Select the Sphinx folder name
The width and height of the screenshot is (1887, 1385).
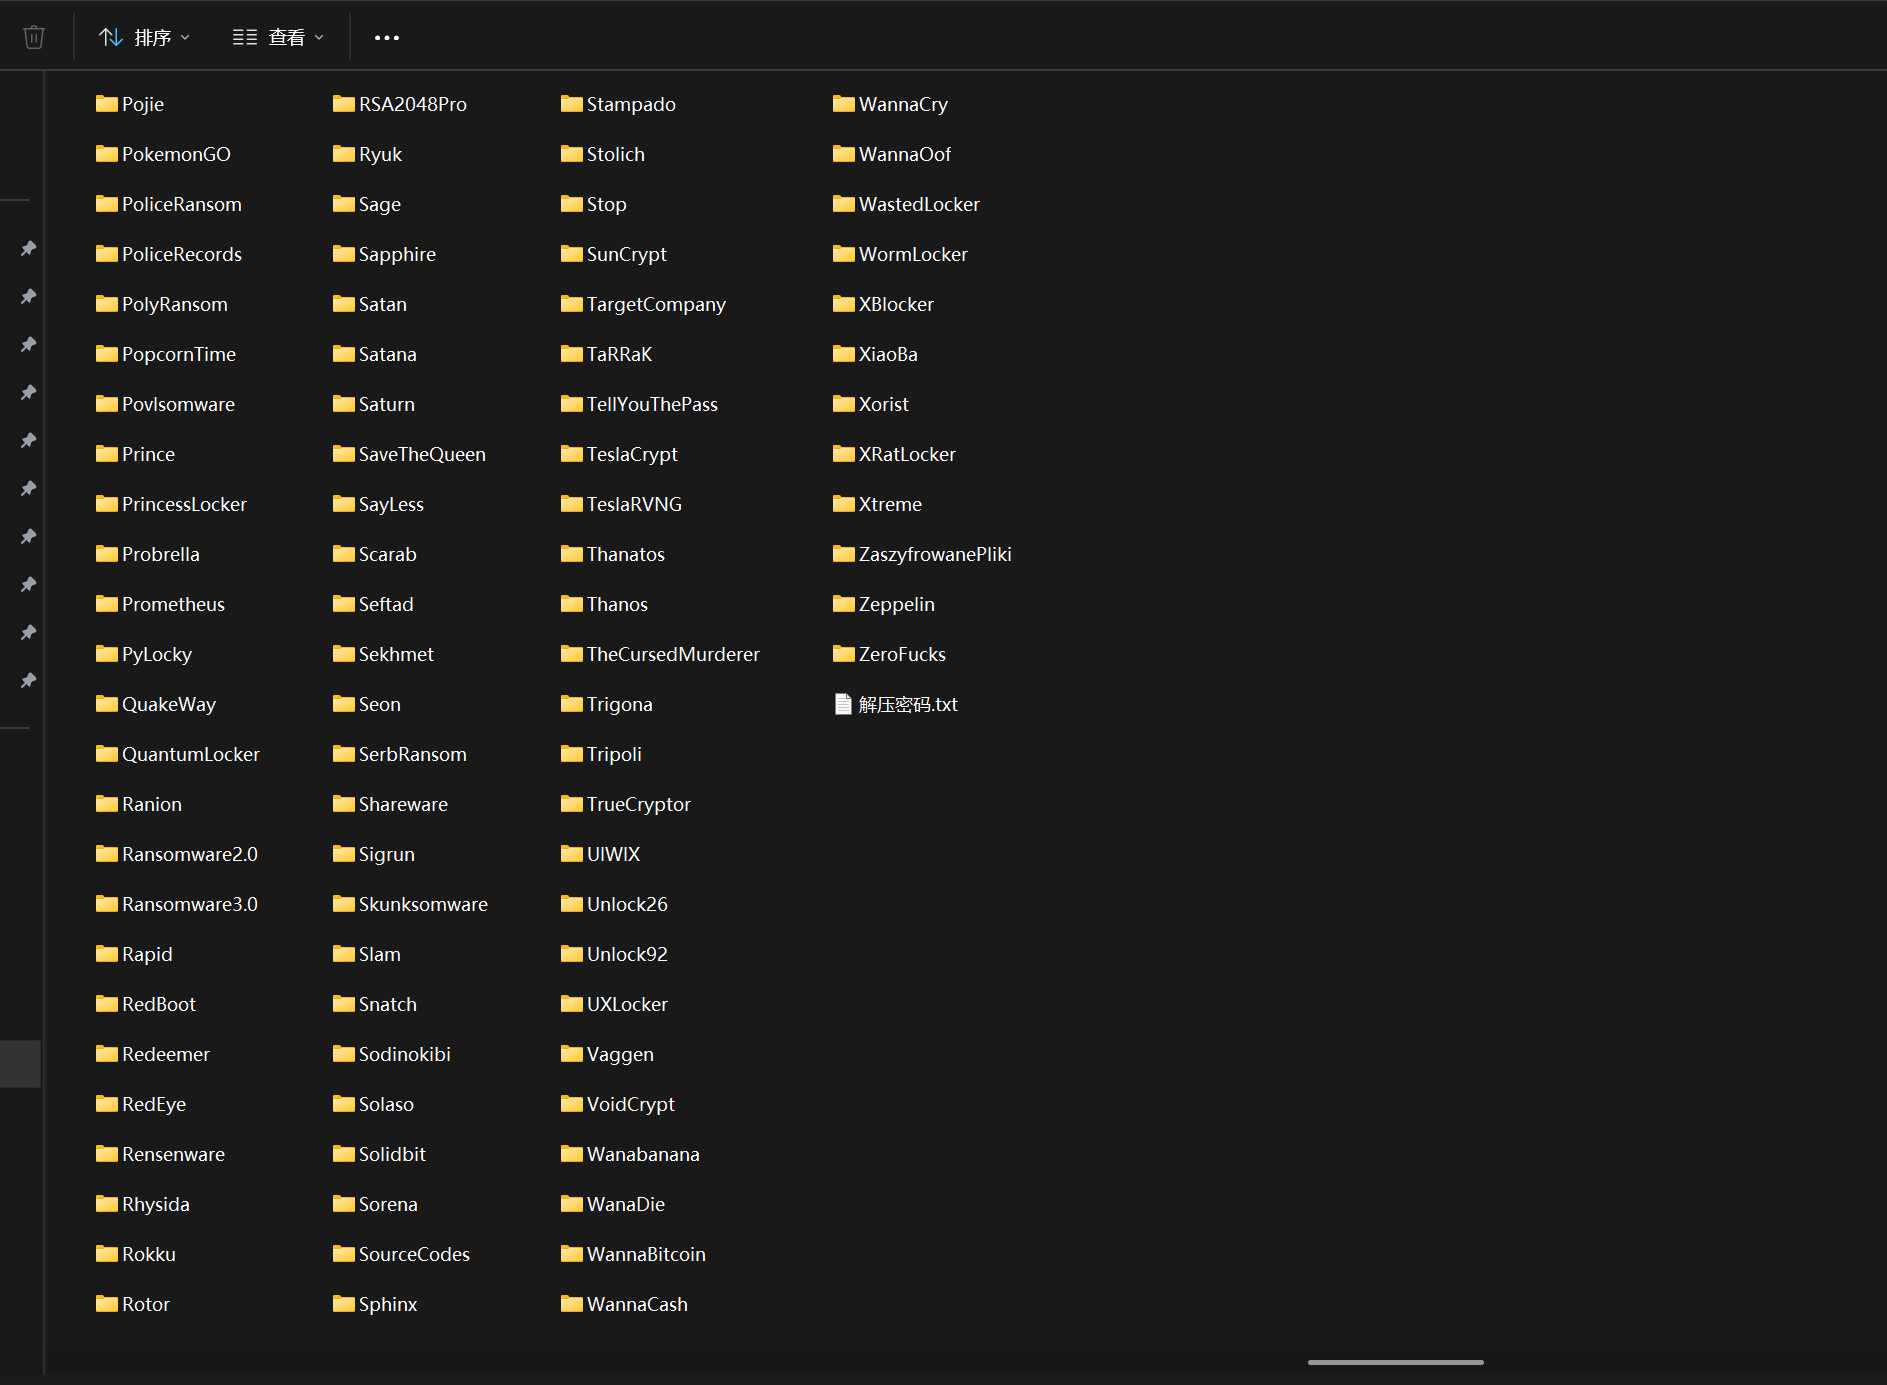[388, 1304]
